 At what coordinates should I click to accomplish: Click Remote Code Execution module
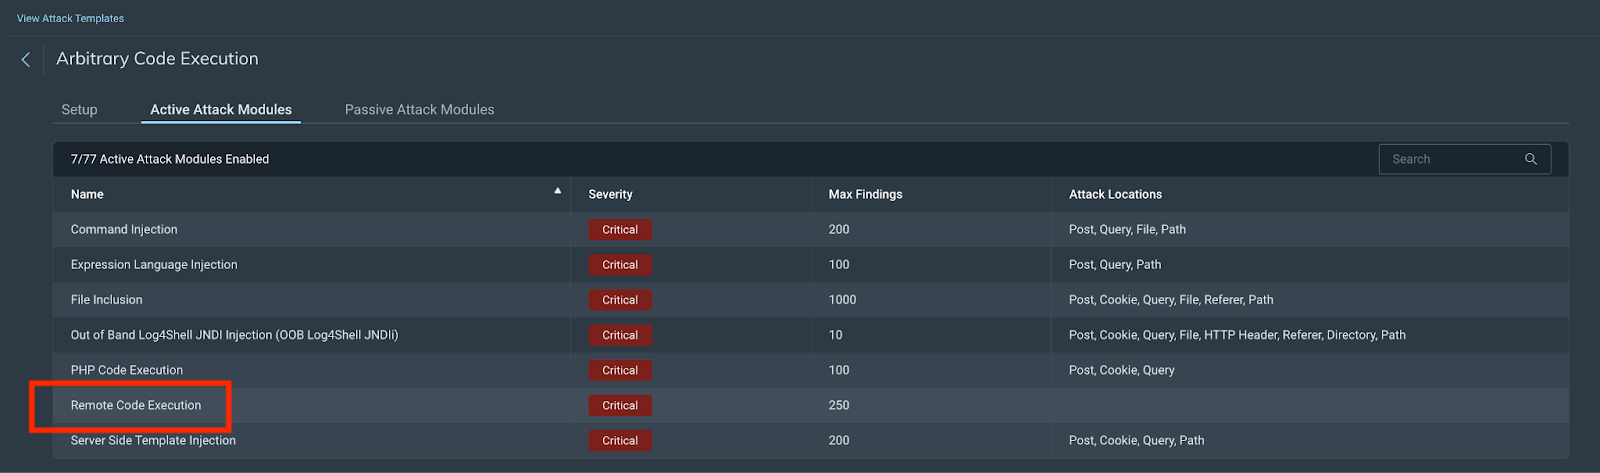[136, 405]
